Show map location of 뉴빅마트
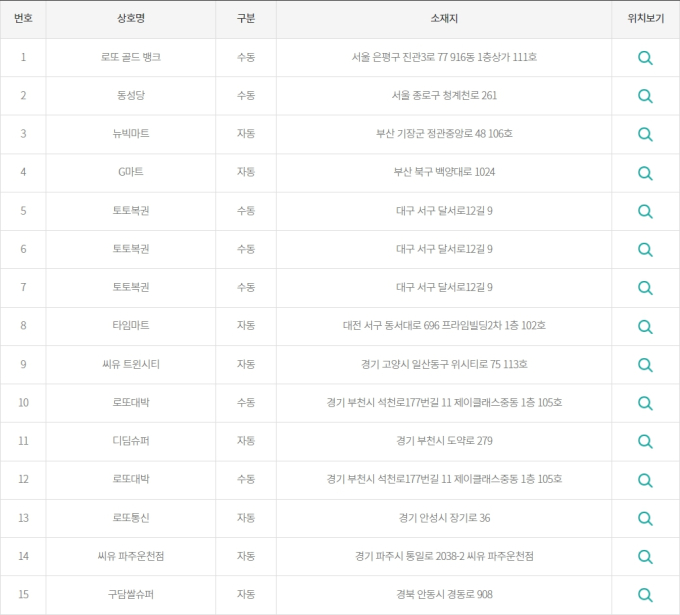The width and height of the screenshot is (680, 615). 645,134
